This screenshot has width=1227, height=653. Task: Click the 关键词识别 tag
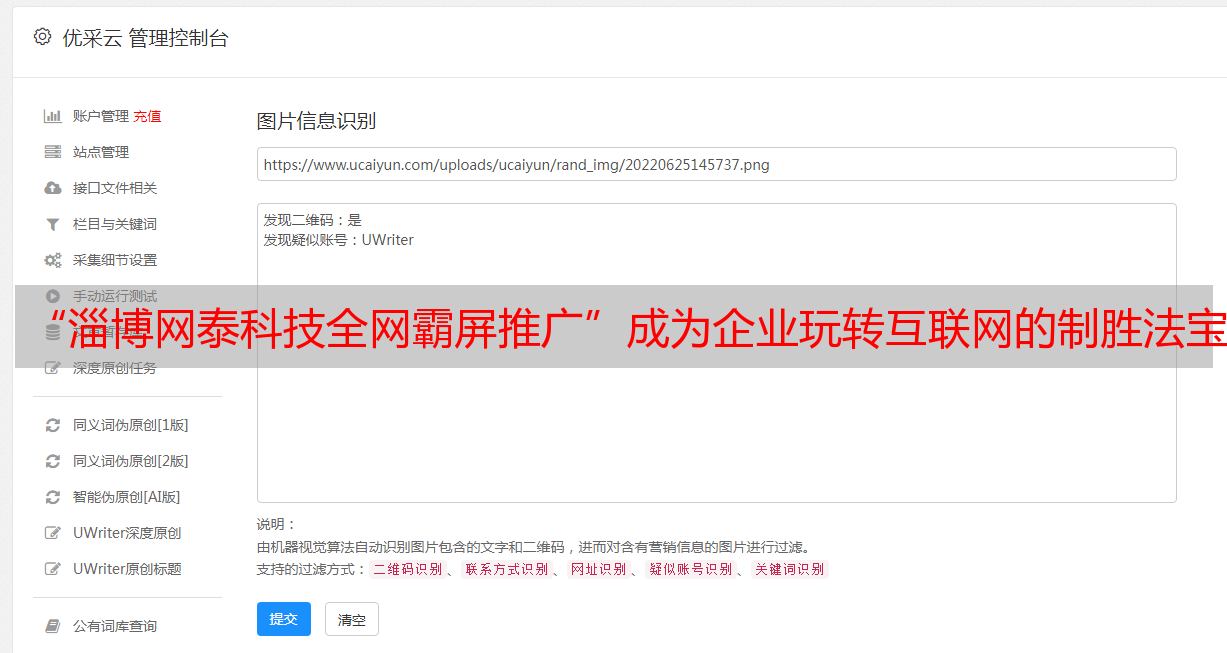[x=789, y=569]
